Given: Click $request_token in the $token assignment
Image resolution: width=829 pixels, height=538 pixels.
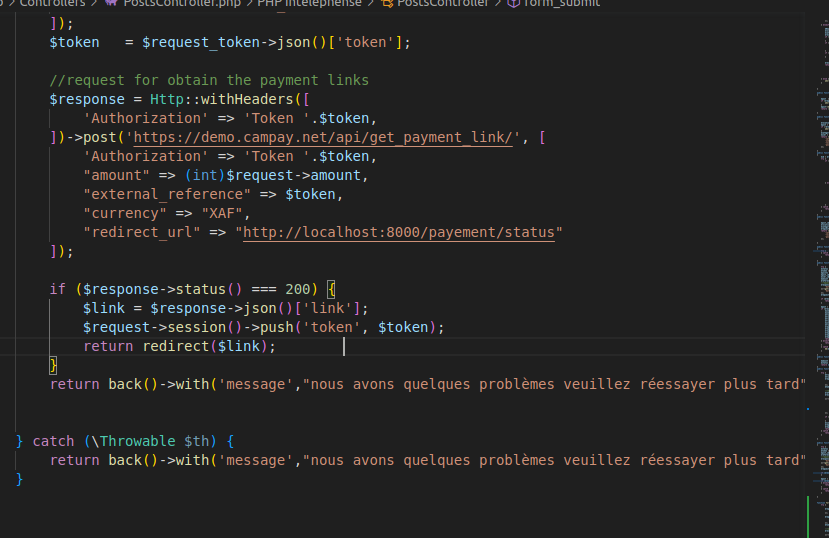Looking at the screenshot, I should pos(201,42).
